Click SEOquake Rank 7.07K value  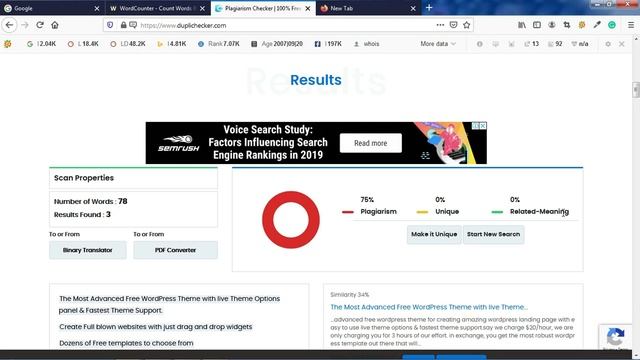tap(219, 44)
